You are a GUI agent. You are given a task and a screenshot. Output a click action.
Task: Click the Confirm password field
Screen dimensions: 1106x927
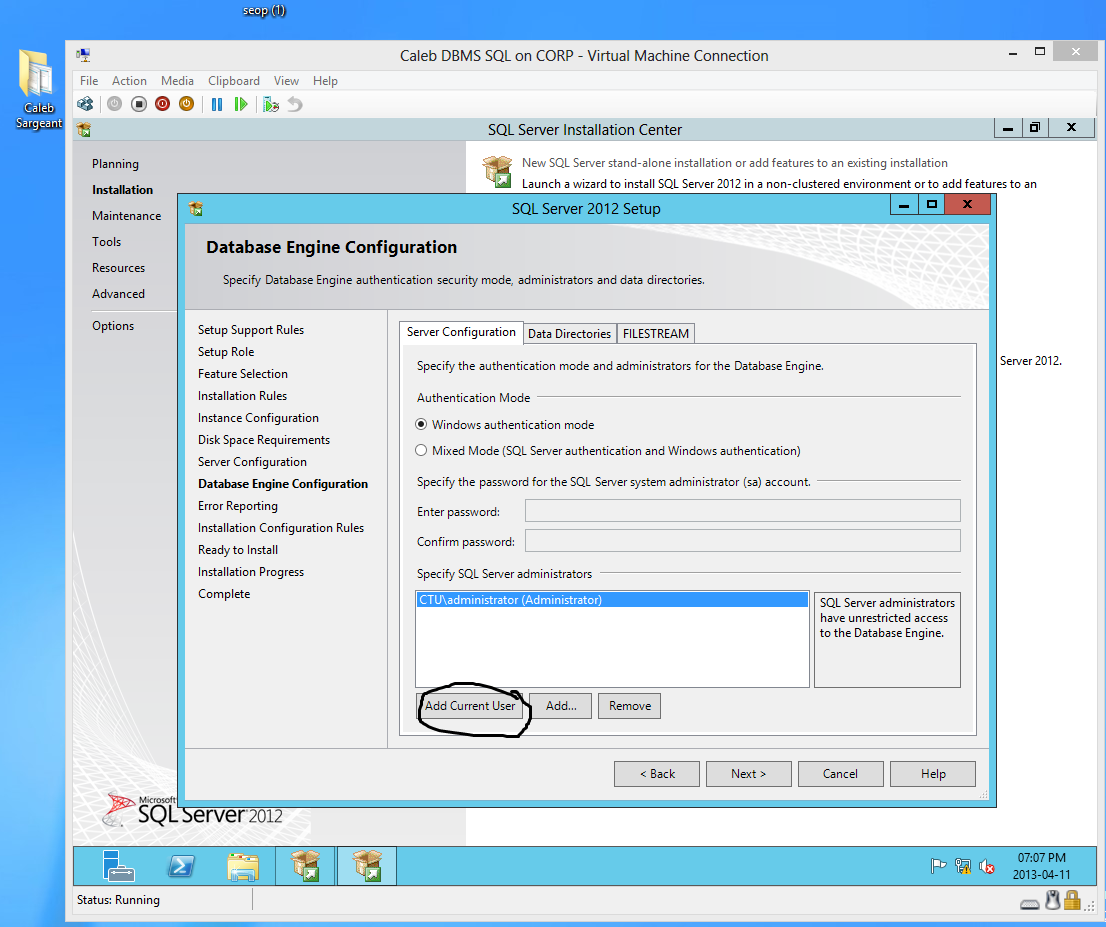click(743, 541)
